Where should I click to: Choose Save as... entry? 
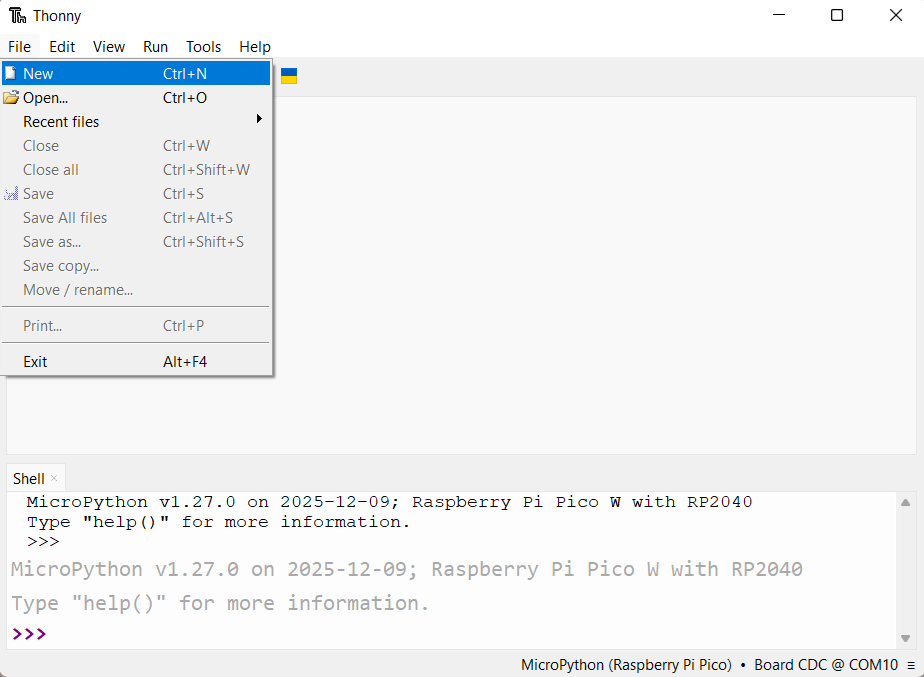pos(136,242)
